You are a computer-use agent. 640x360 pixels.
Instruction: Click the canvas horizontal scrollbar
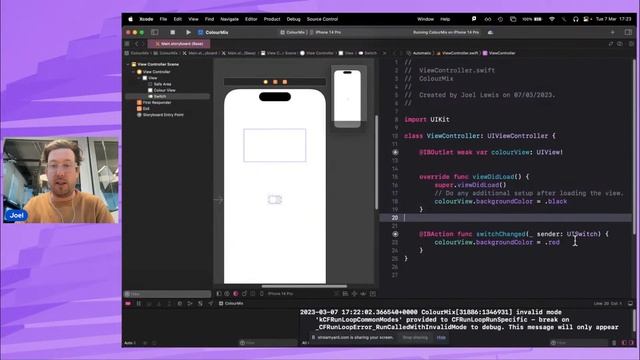pos(304,286)
